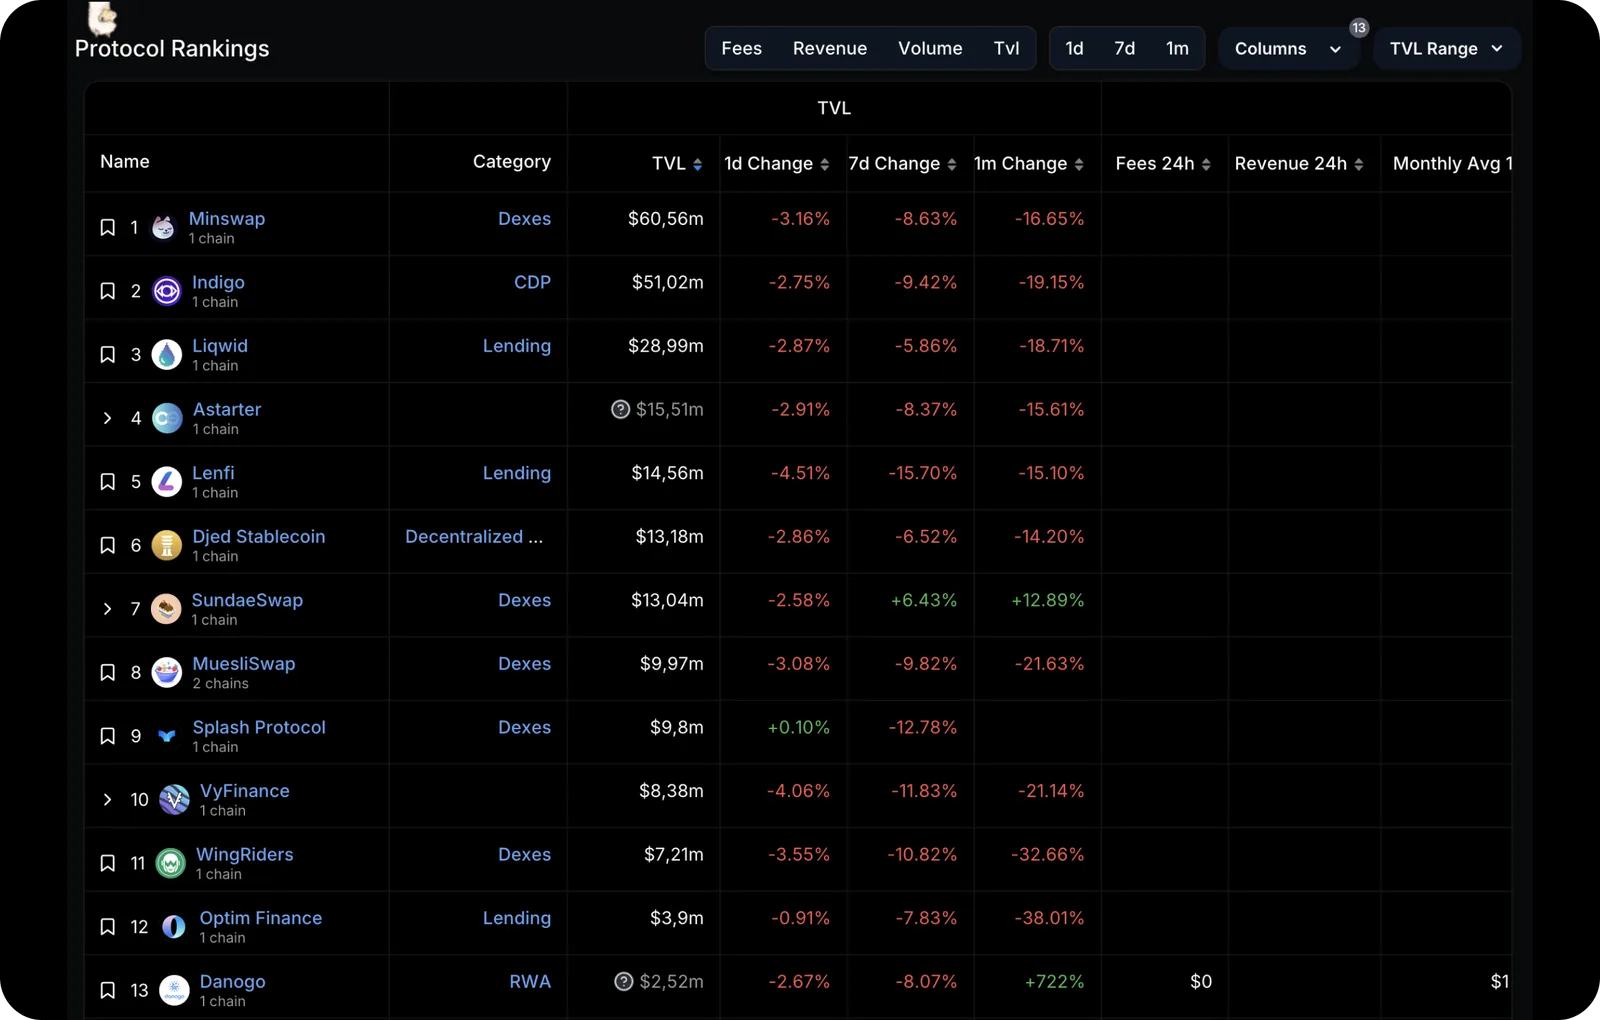Sort by Revenue 24h arrows
This screenshot has width=1600, height=1020.
click(x=1359, y=165)
